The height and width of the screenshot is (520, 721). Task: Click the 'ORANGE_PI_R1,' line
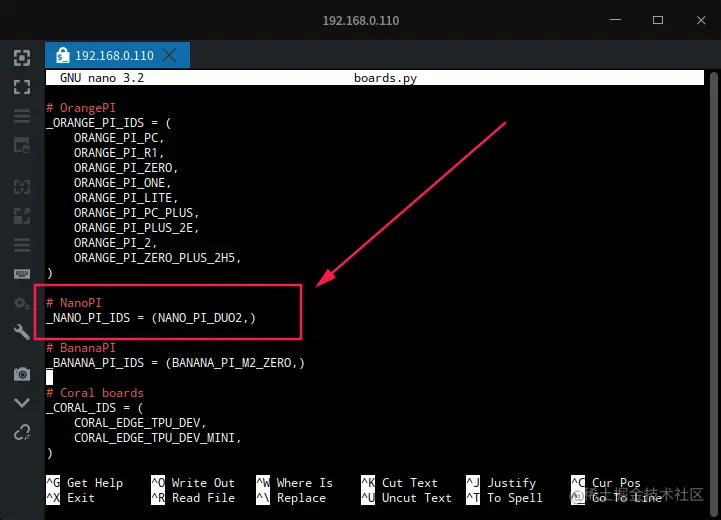(119, 153)
